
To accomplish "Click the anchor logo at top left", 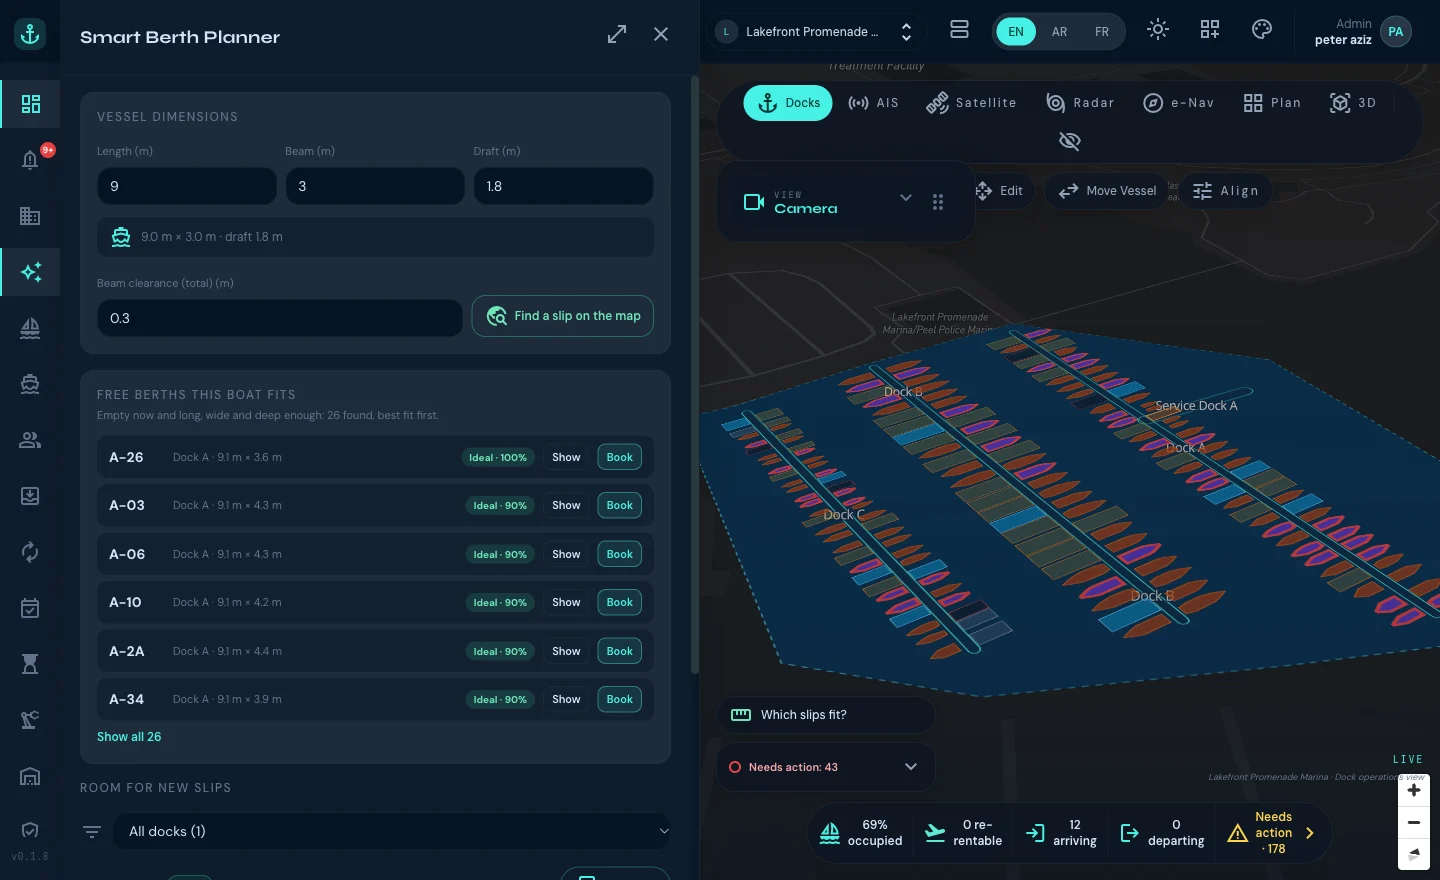I will (30, 34).
